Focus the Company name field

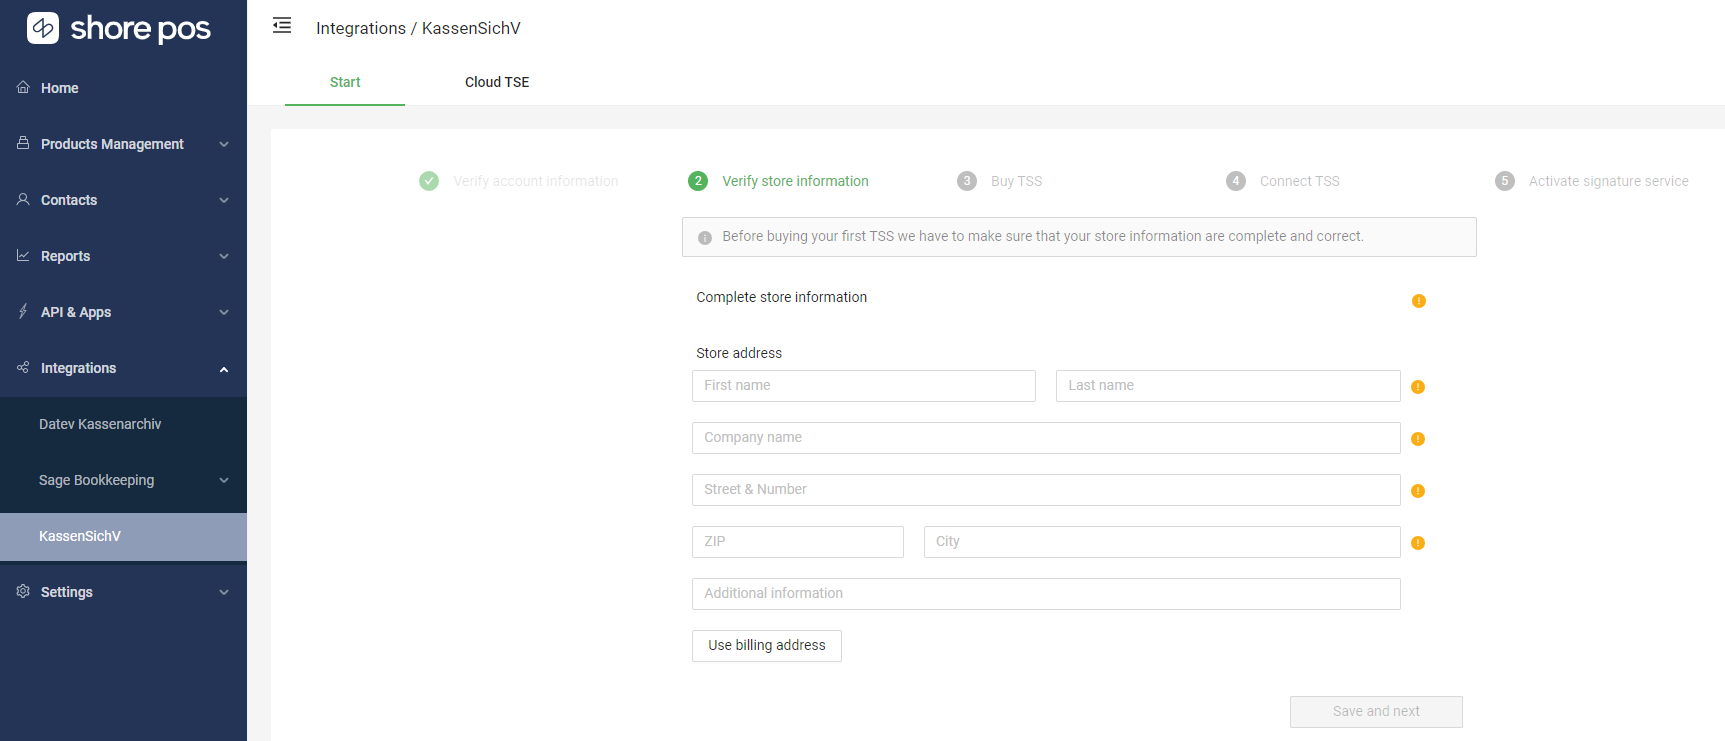[1046, 438]
